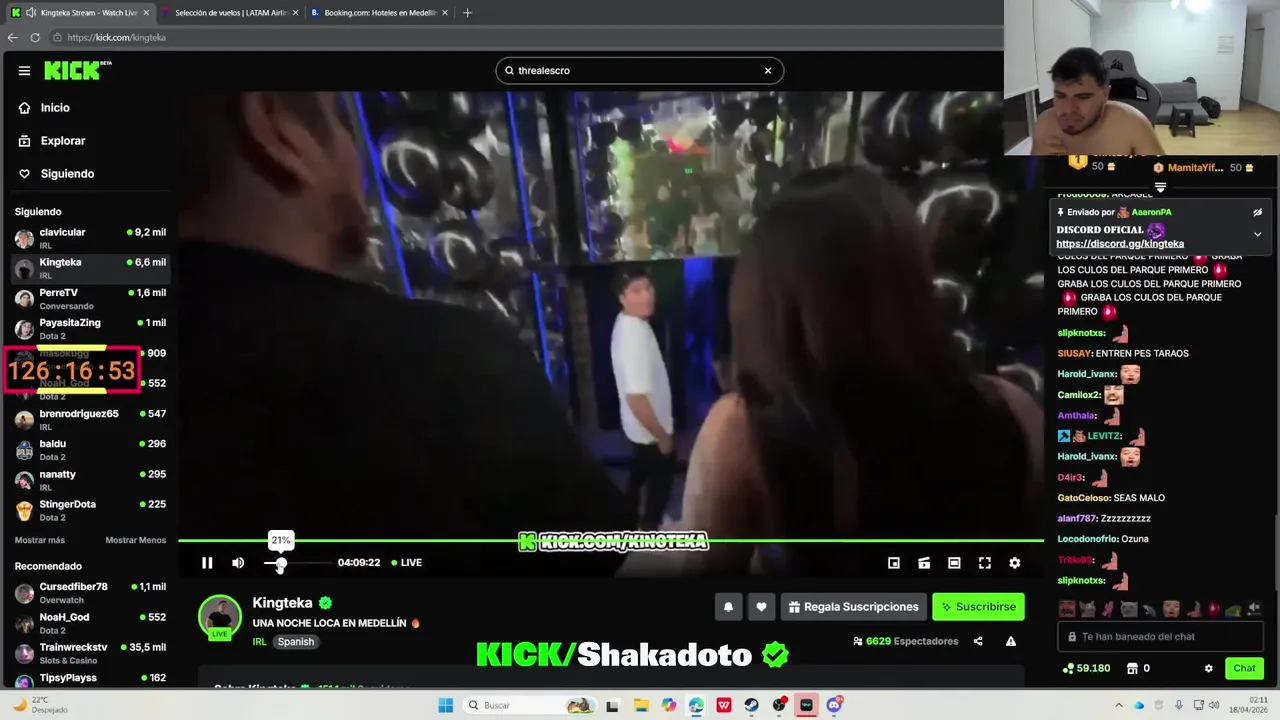Image resolution: width=1280 pixels, height=720 pixels.
Task: Click the green Chat send button
Action: pos(1244,668)
